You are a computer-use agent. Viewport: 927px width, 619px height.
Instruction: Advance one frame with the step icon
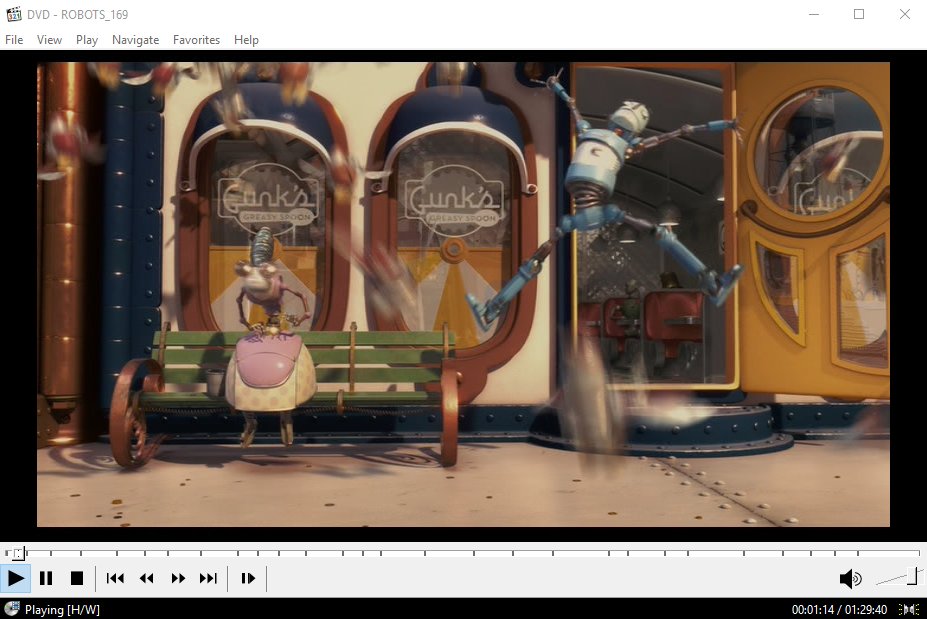[247, 578]
